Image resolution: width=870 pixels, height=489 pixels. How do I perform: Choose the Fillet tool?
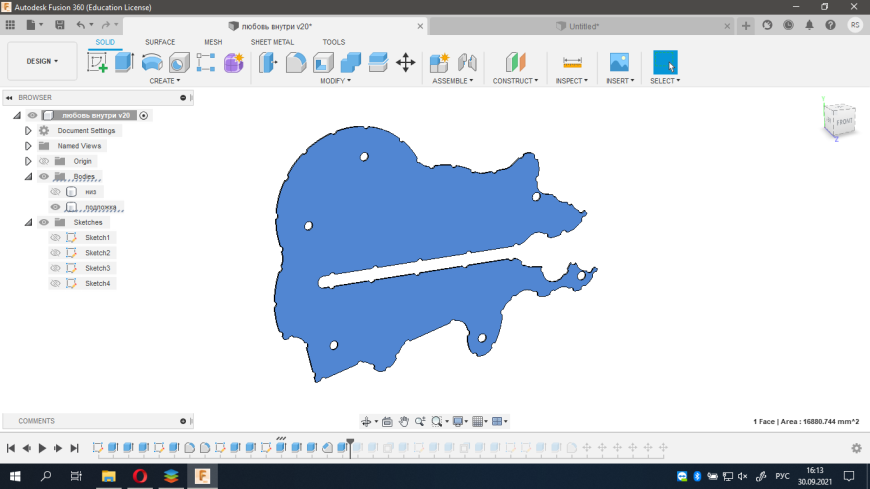[x=296, y=63]
